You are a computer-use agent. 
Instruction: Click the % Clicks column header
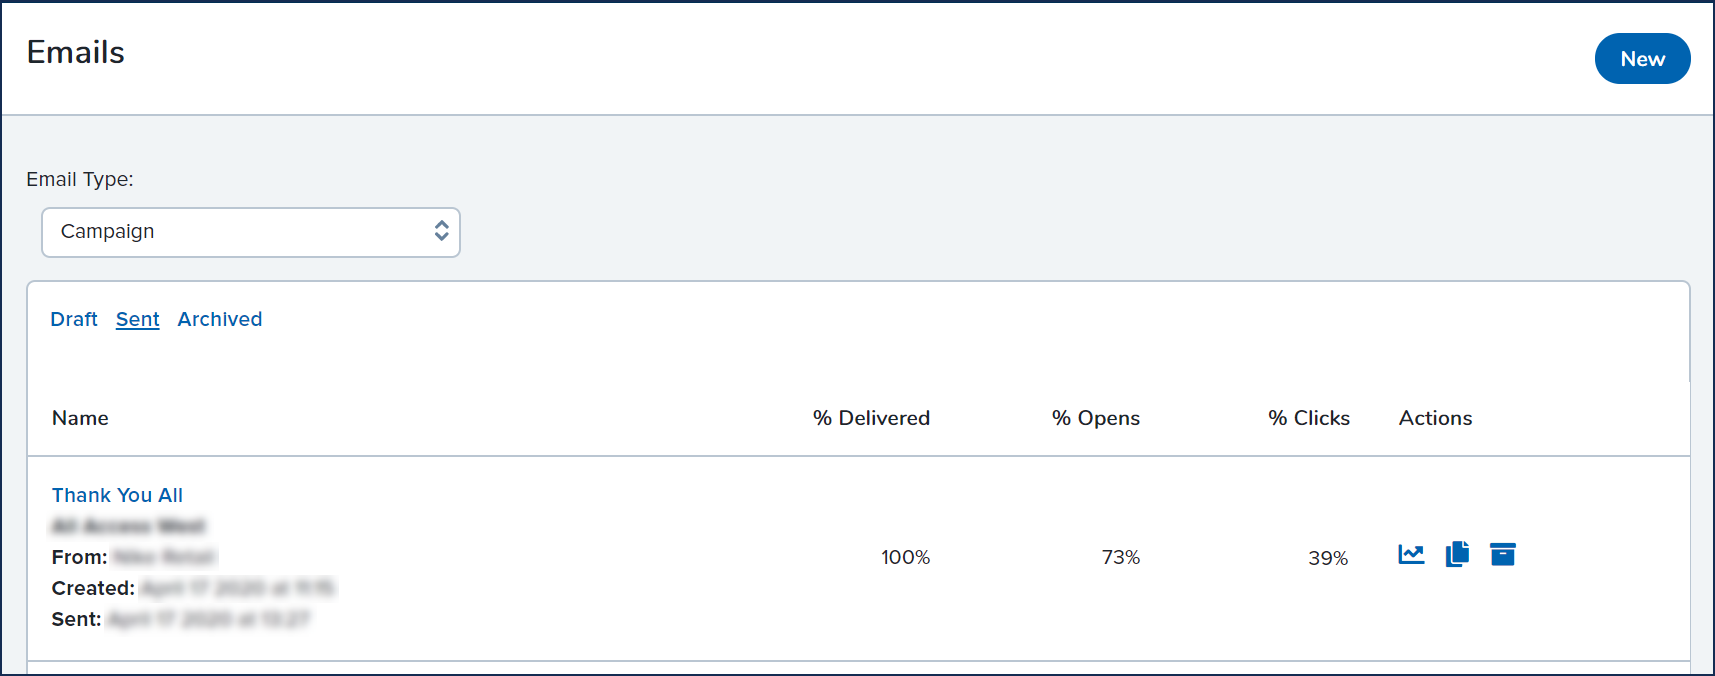click(1309, 418)
